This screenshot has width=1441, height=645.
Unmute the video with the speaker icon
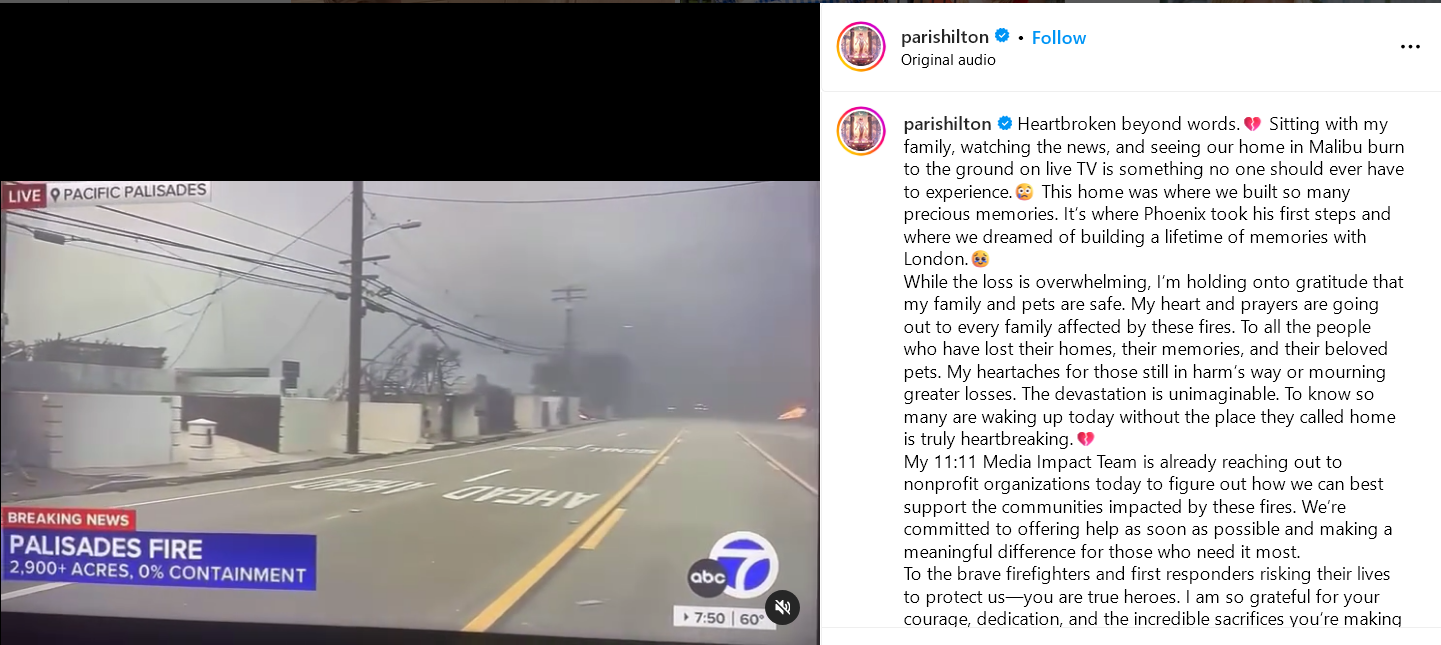click(x=783, y=608)
